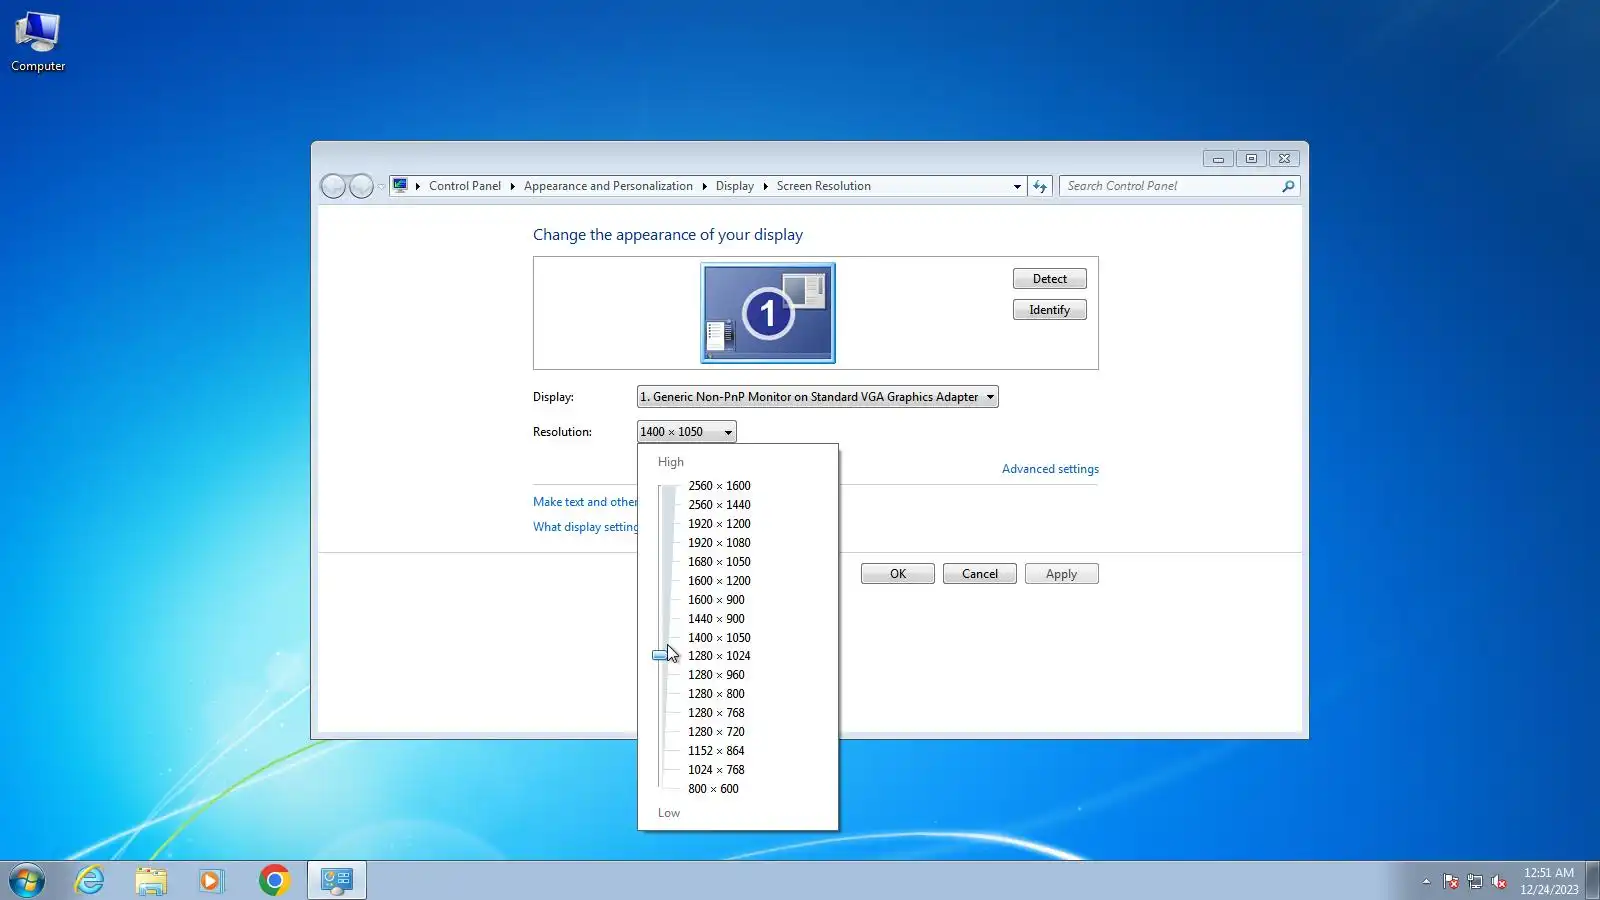Screen dimensions: 1600x900
Task: Open the network status tray icon
Action: (1475, 881)
